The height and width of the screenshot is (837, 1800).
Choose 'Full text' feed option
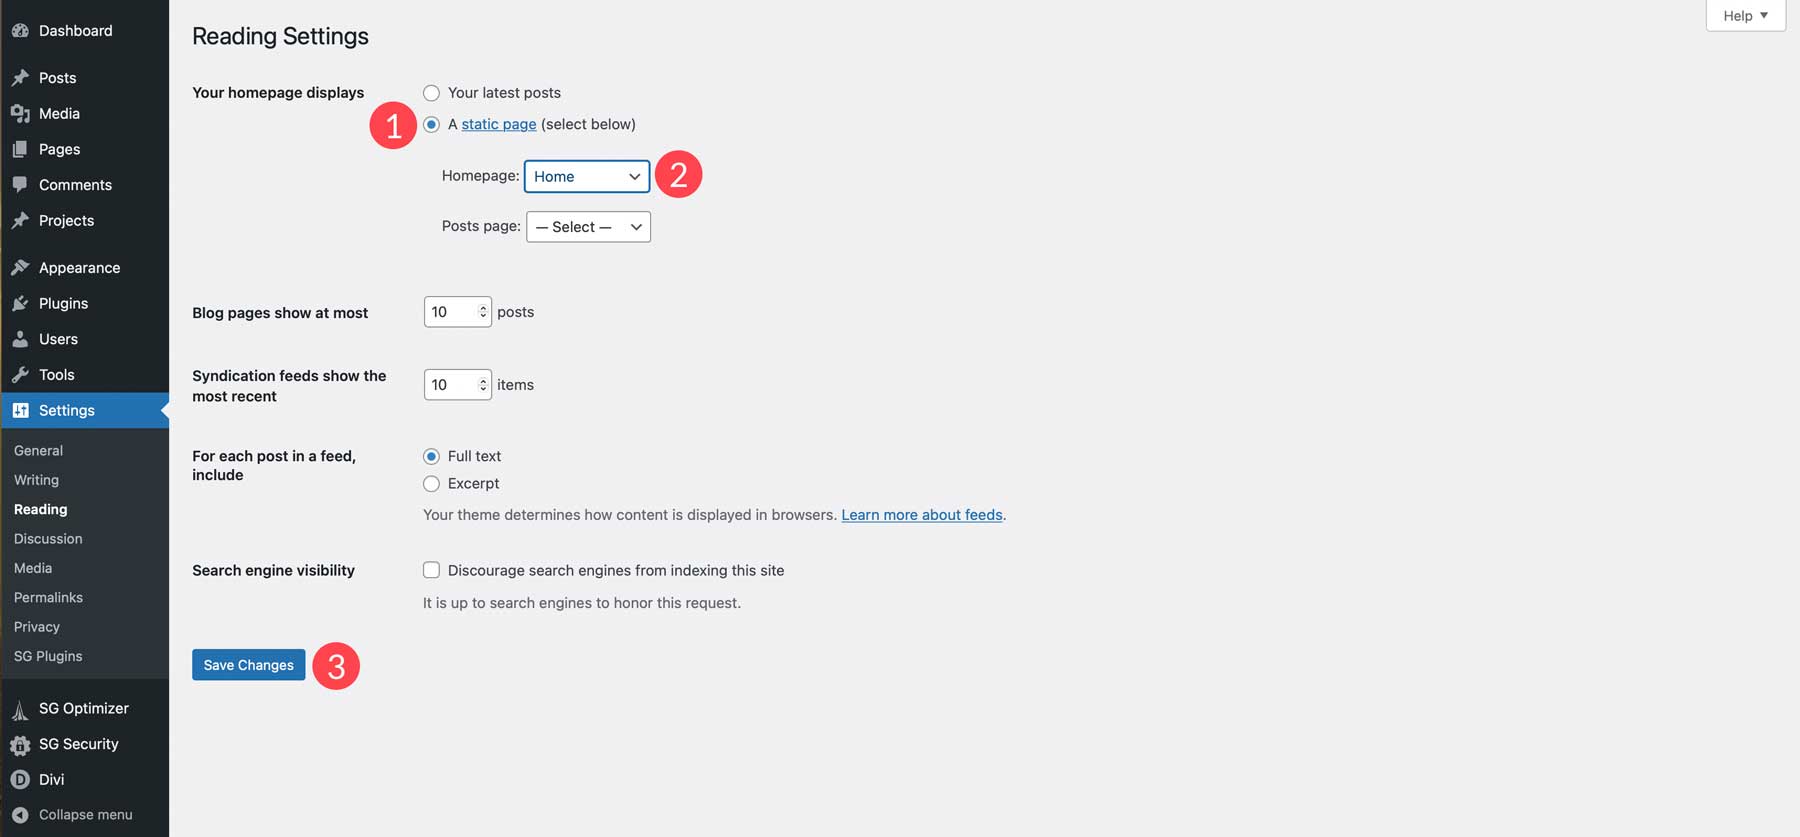pos(431,457)
